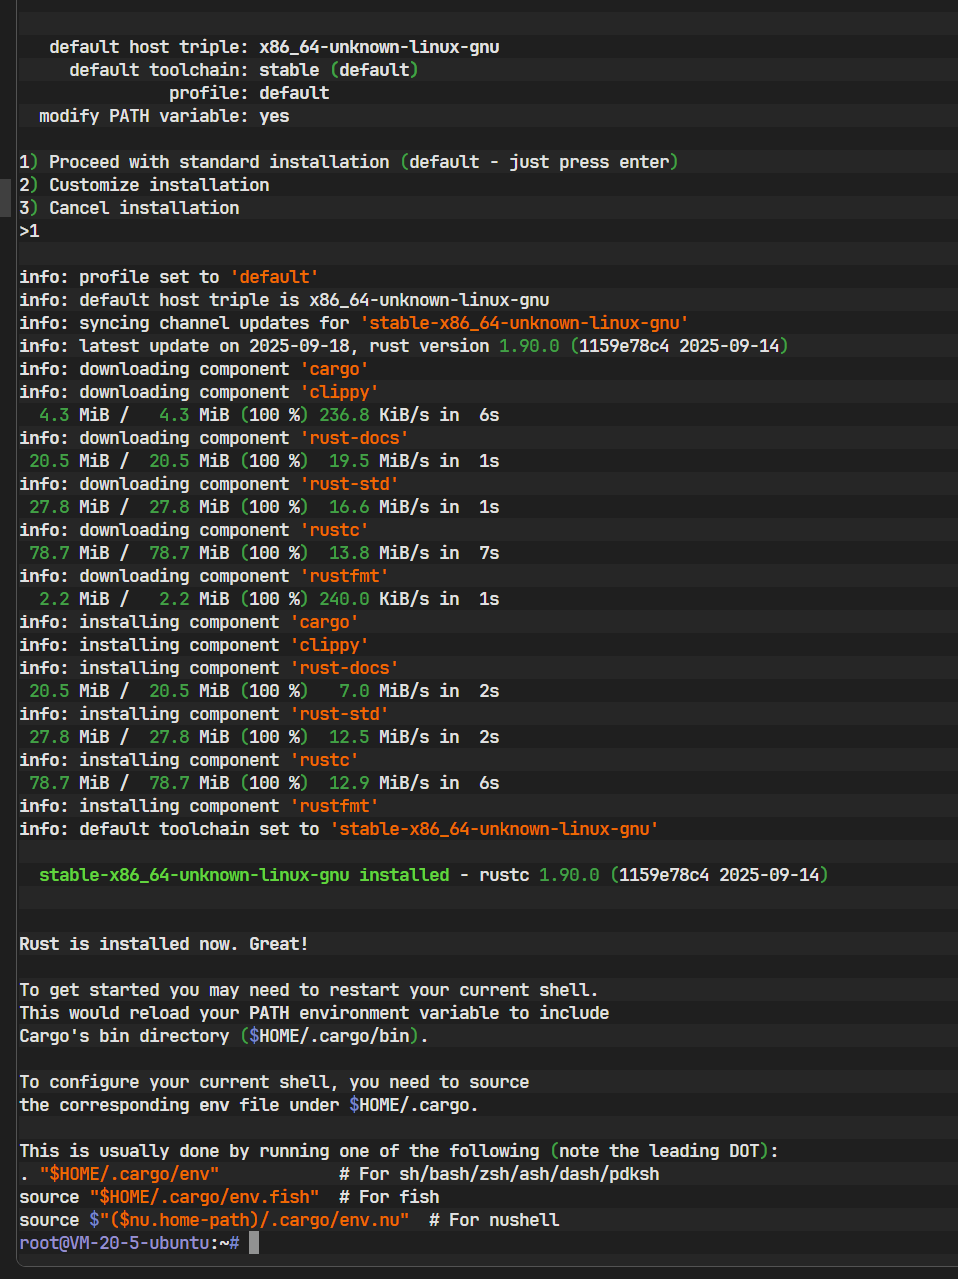Click "installing component 'rustfmt'" line

click(x=199, y=806)
